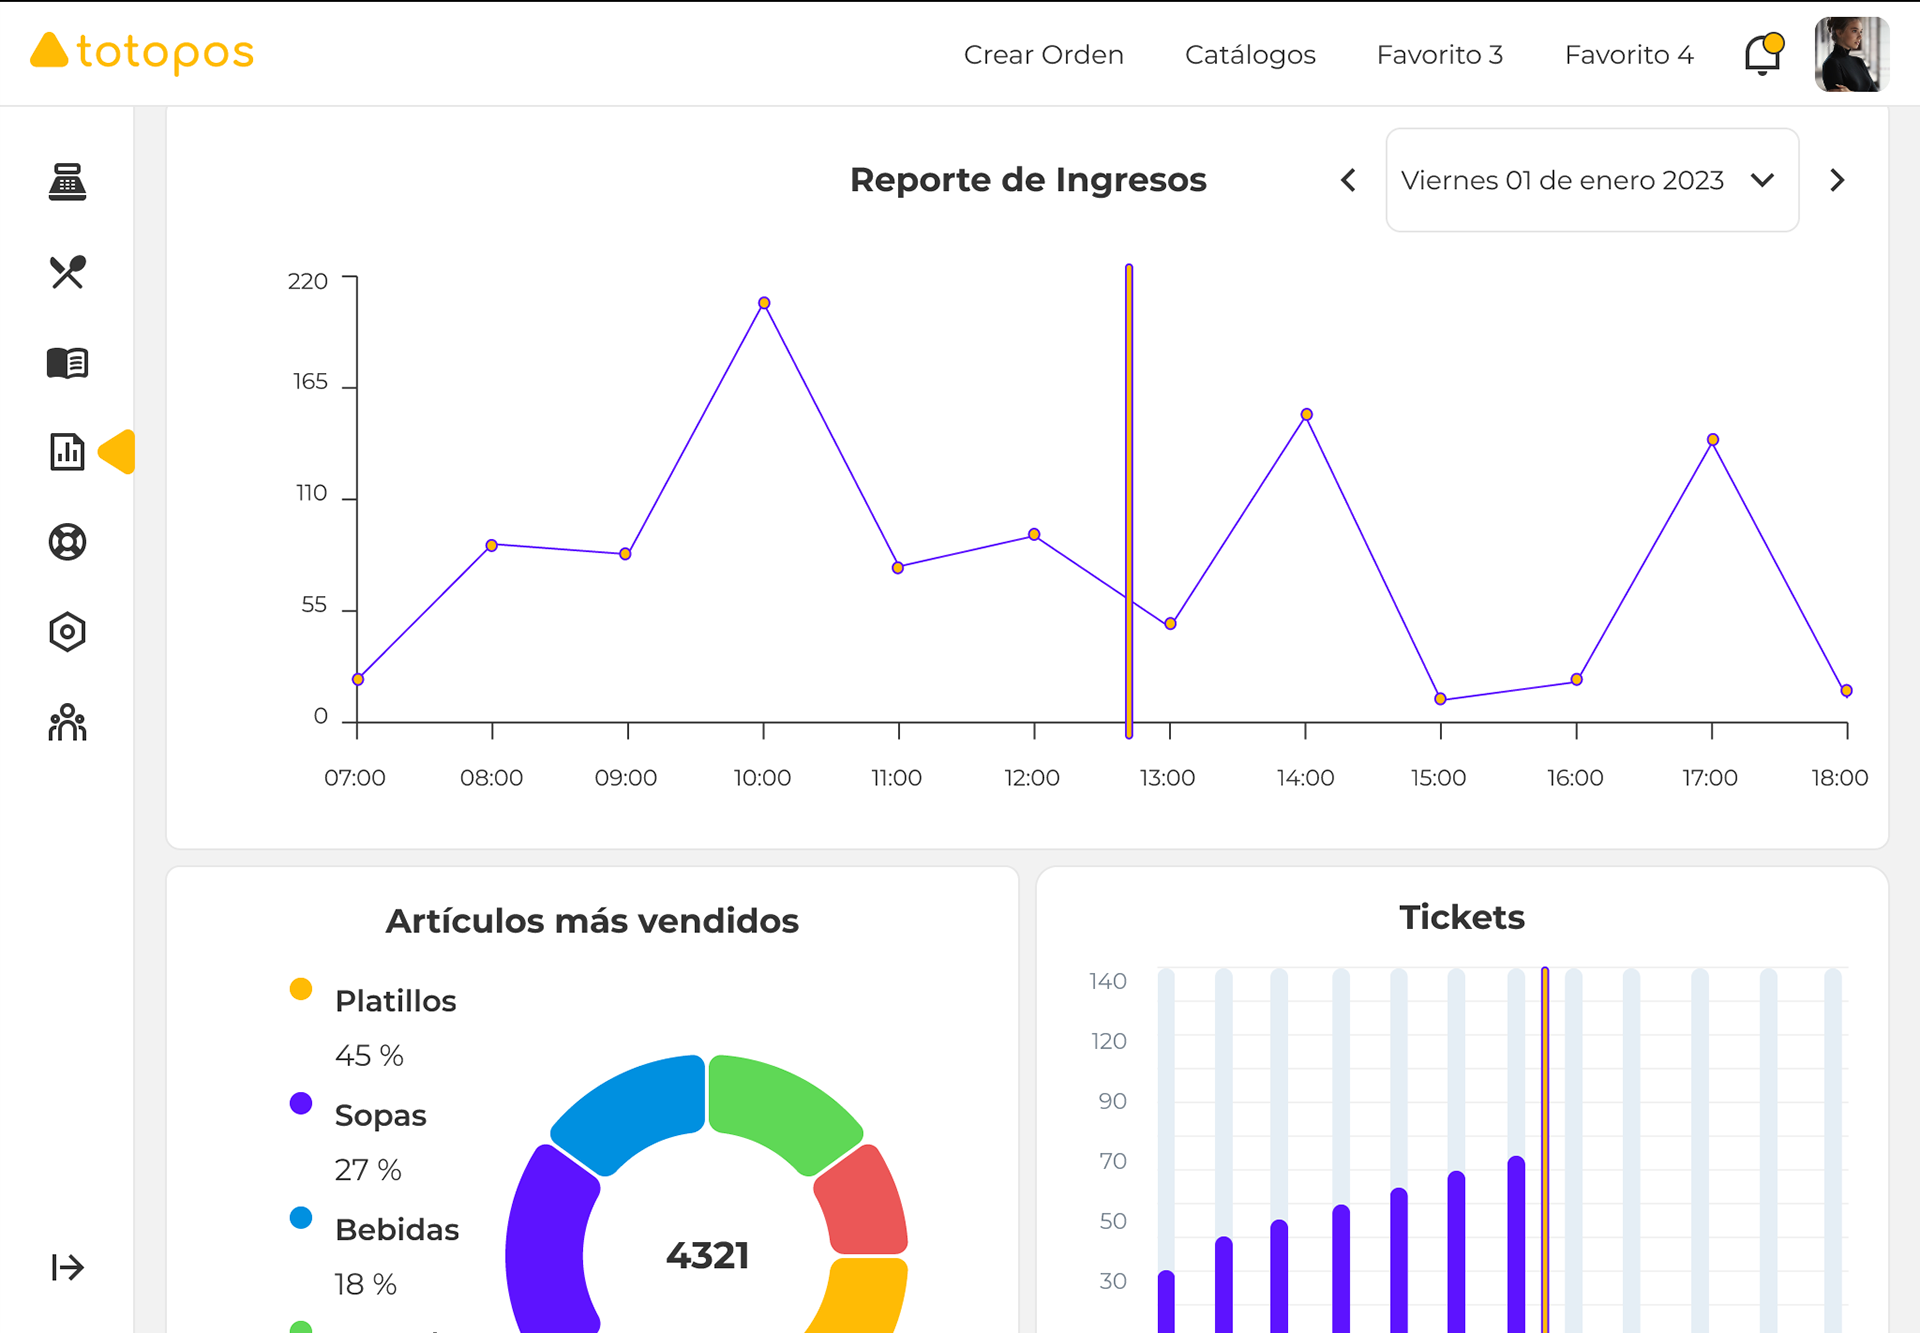Open Favorito 3 menu item
The width and height of the screenshot is (1920, 1333).
point(1440,55)
